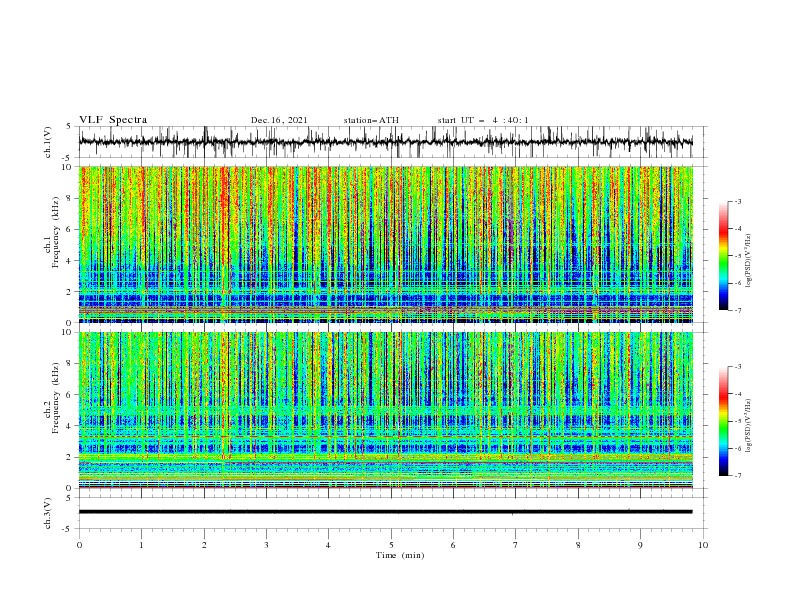Click the ch.1 spectrogram panel
This screenshot has width=792, height=612.
click(386, 244)
